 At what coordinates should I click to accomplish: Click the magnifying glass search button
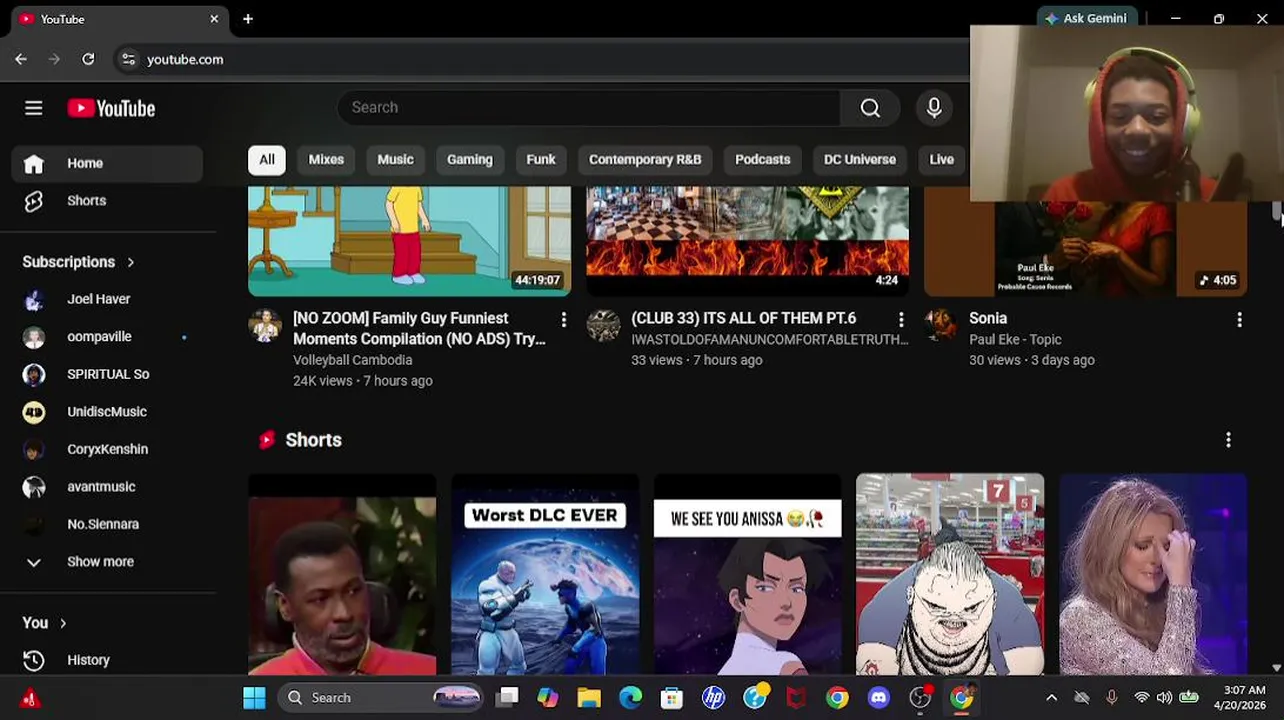870,108
